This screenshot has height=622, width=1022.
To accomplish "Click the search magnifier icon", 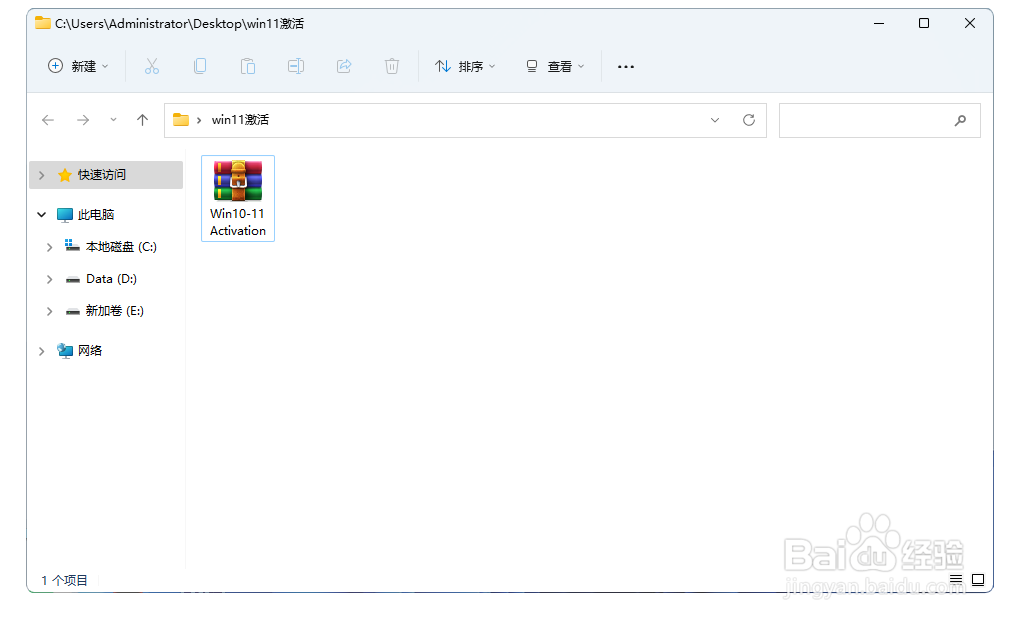I will click(x=960, y=120).
